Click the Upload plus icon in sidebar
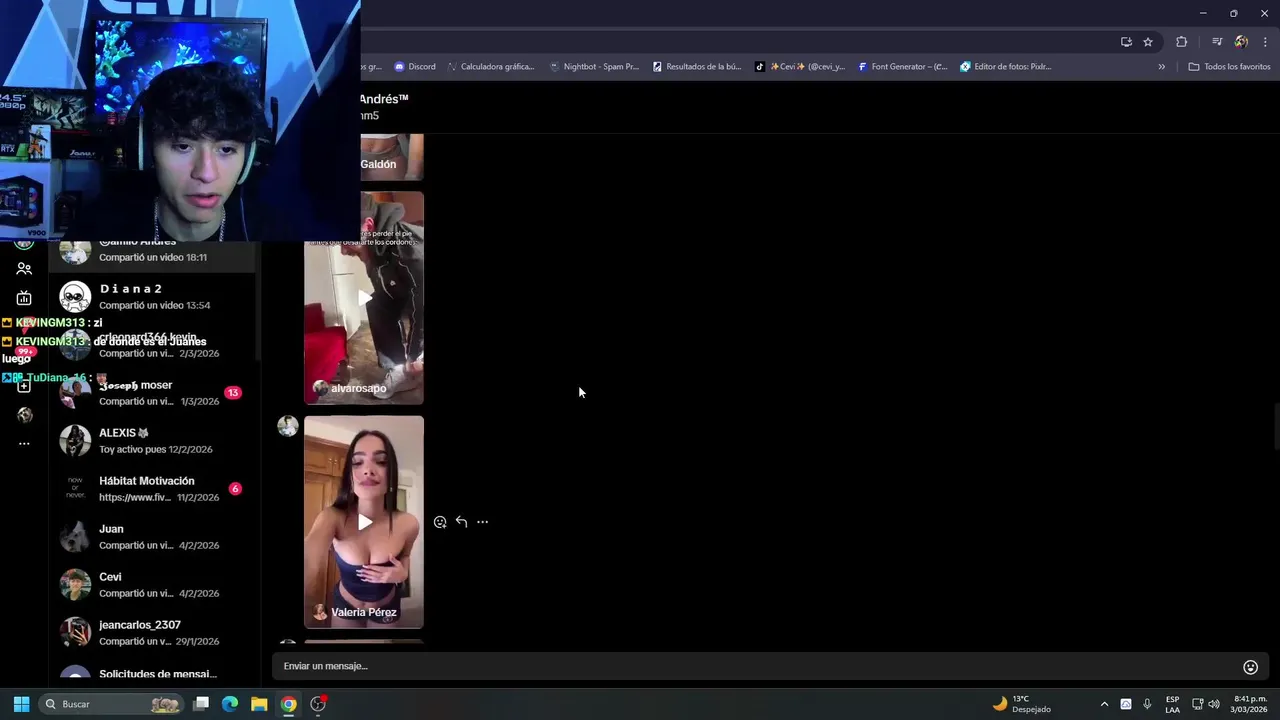The image size is (1280, 720). (x=24, y=386)
